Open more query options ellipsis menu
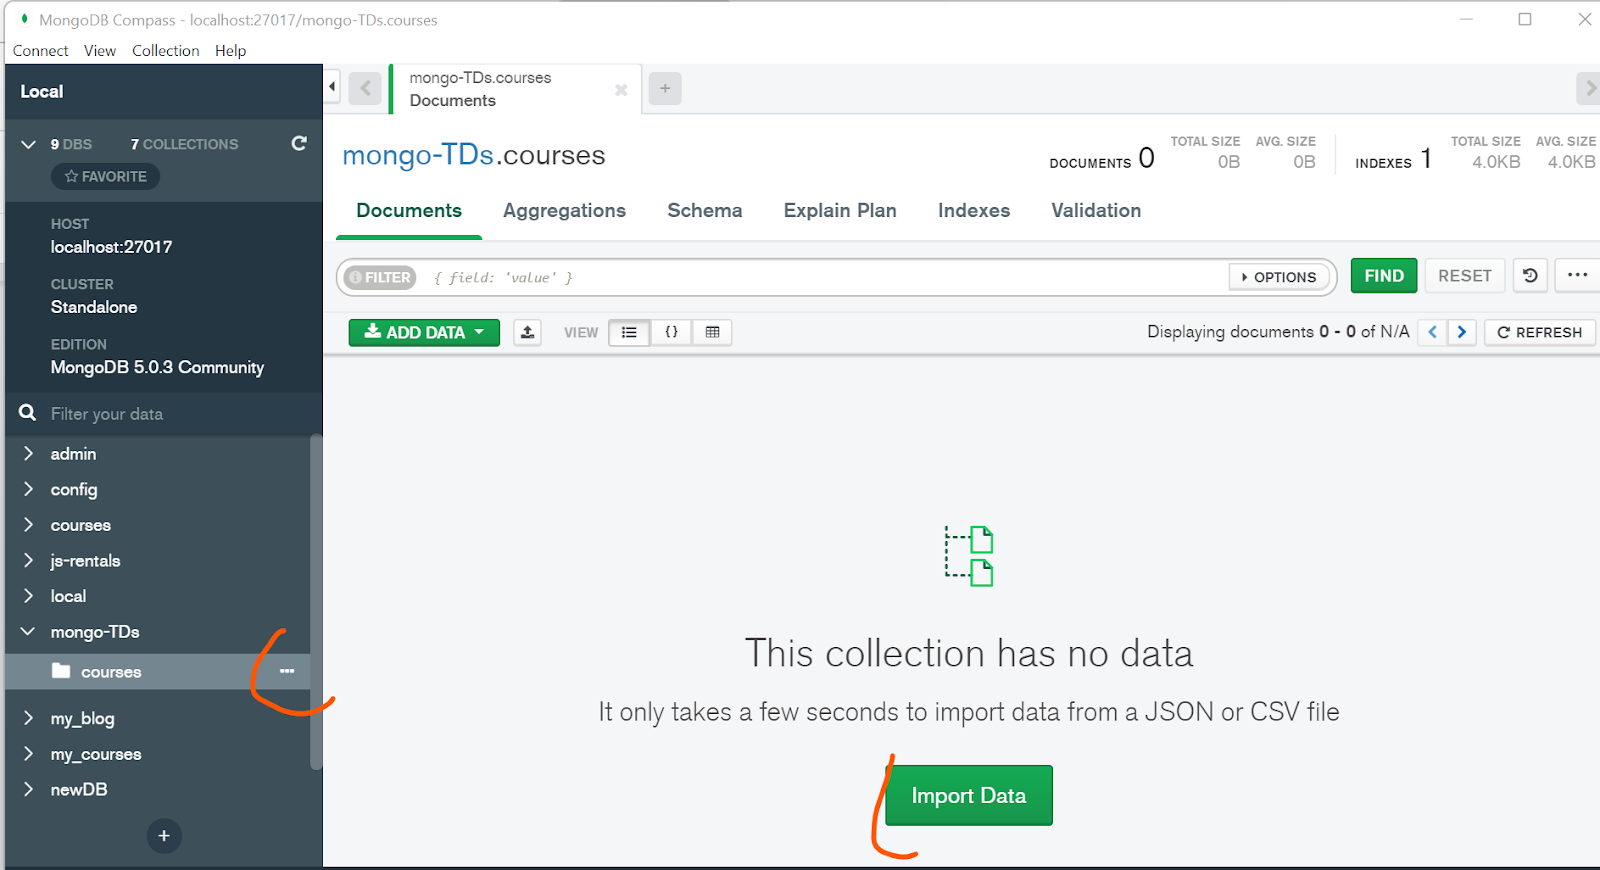 [x=1577, y=276]
